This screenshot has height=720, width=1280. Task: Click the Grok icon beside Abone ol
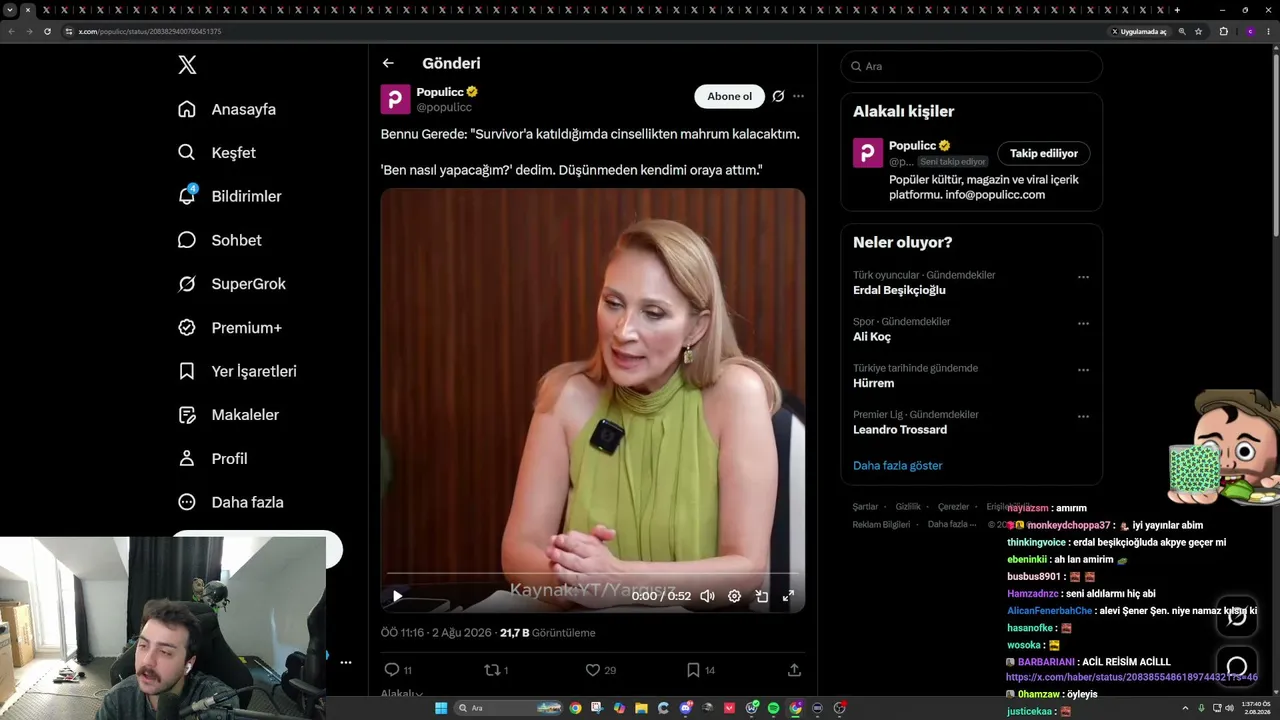coord(778,96)
